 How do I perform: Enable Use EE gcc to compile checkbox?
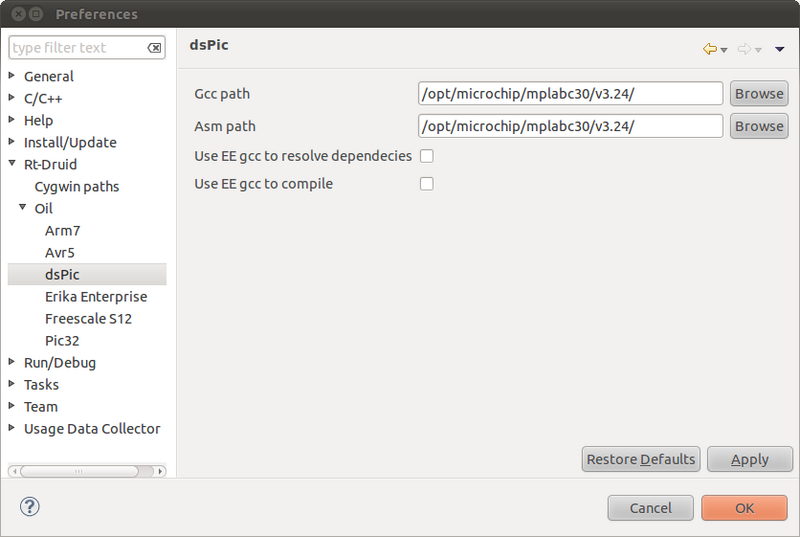click(427, 184)
